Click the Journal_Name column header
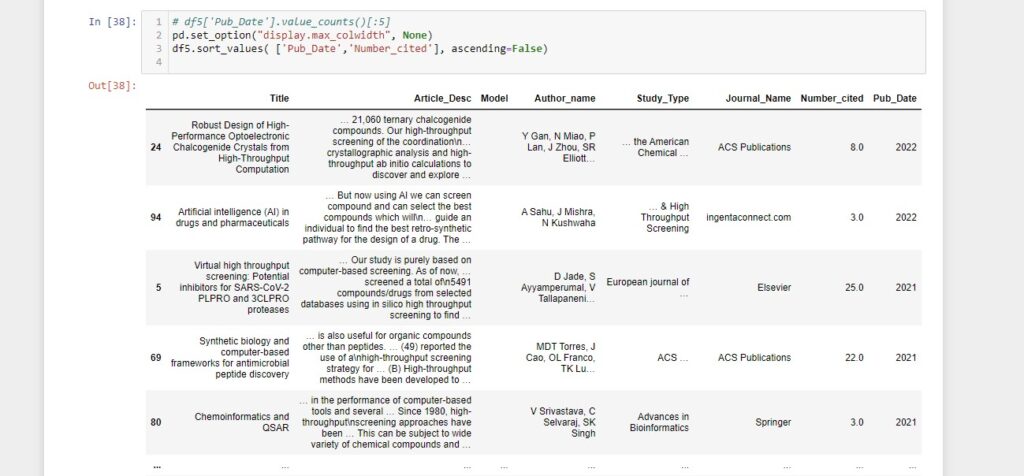This screenshot has height=476, width=1024. [748, 98]
